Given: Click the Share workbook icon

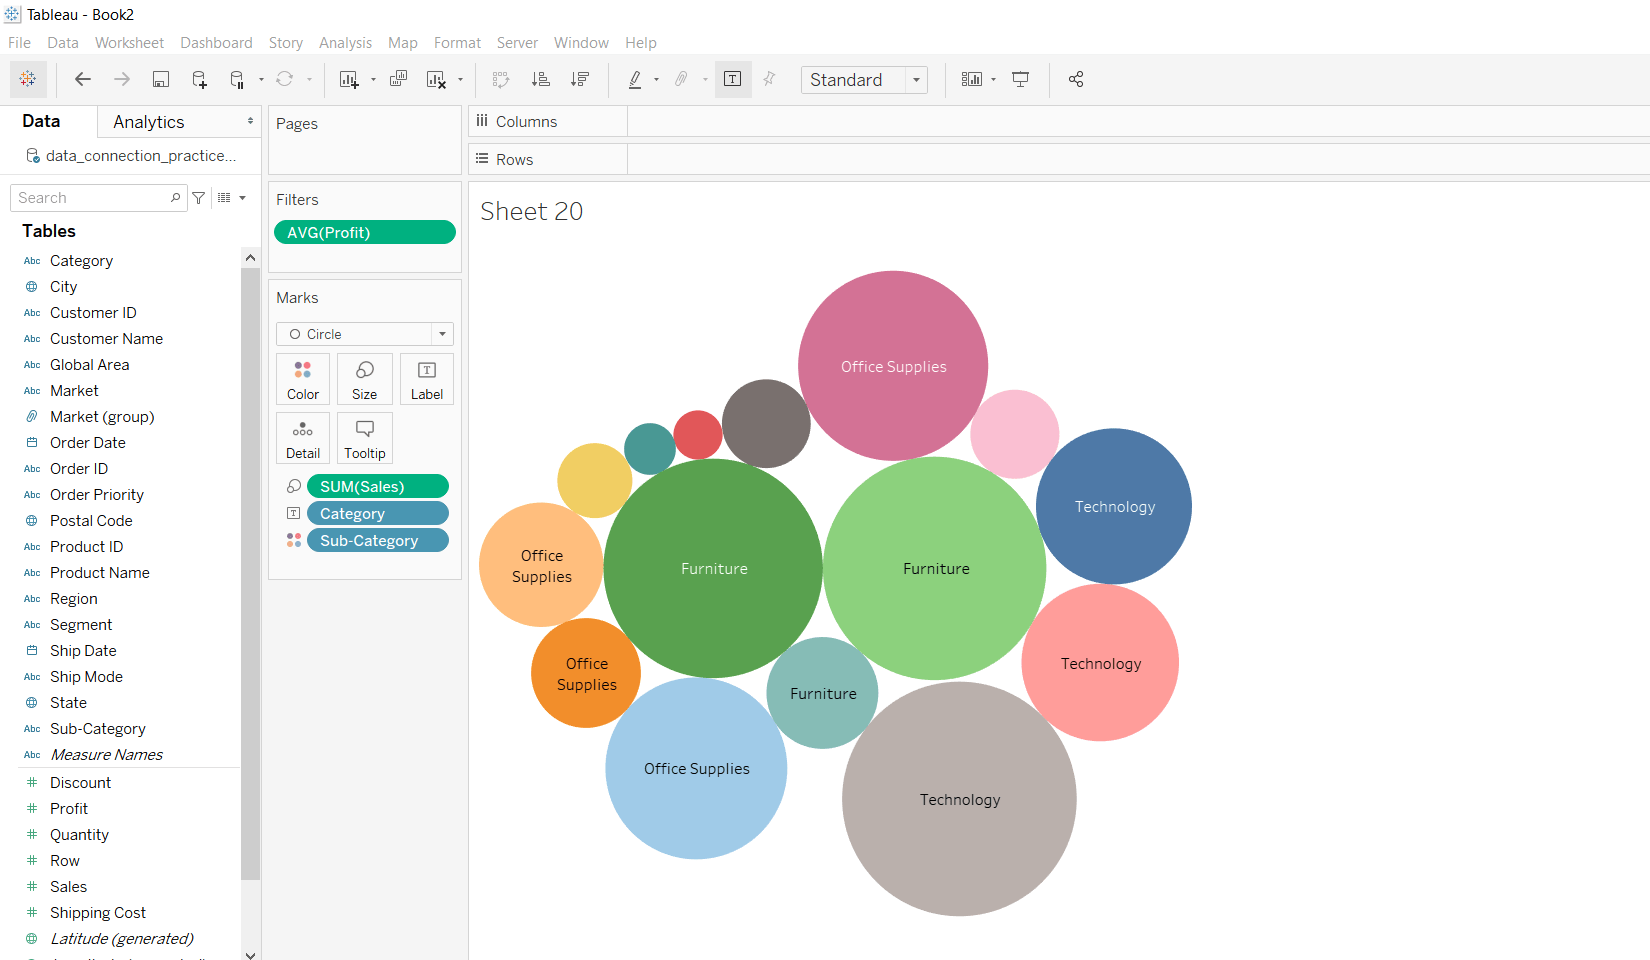Looking at the screenshot, I should click(1076, 79).
